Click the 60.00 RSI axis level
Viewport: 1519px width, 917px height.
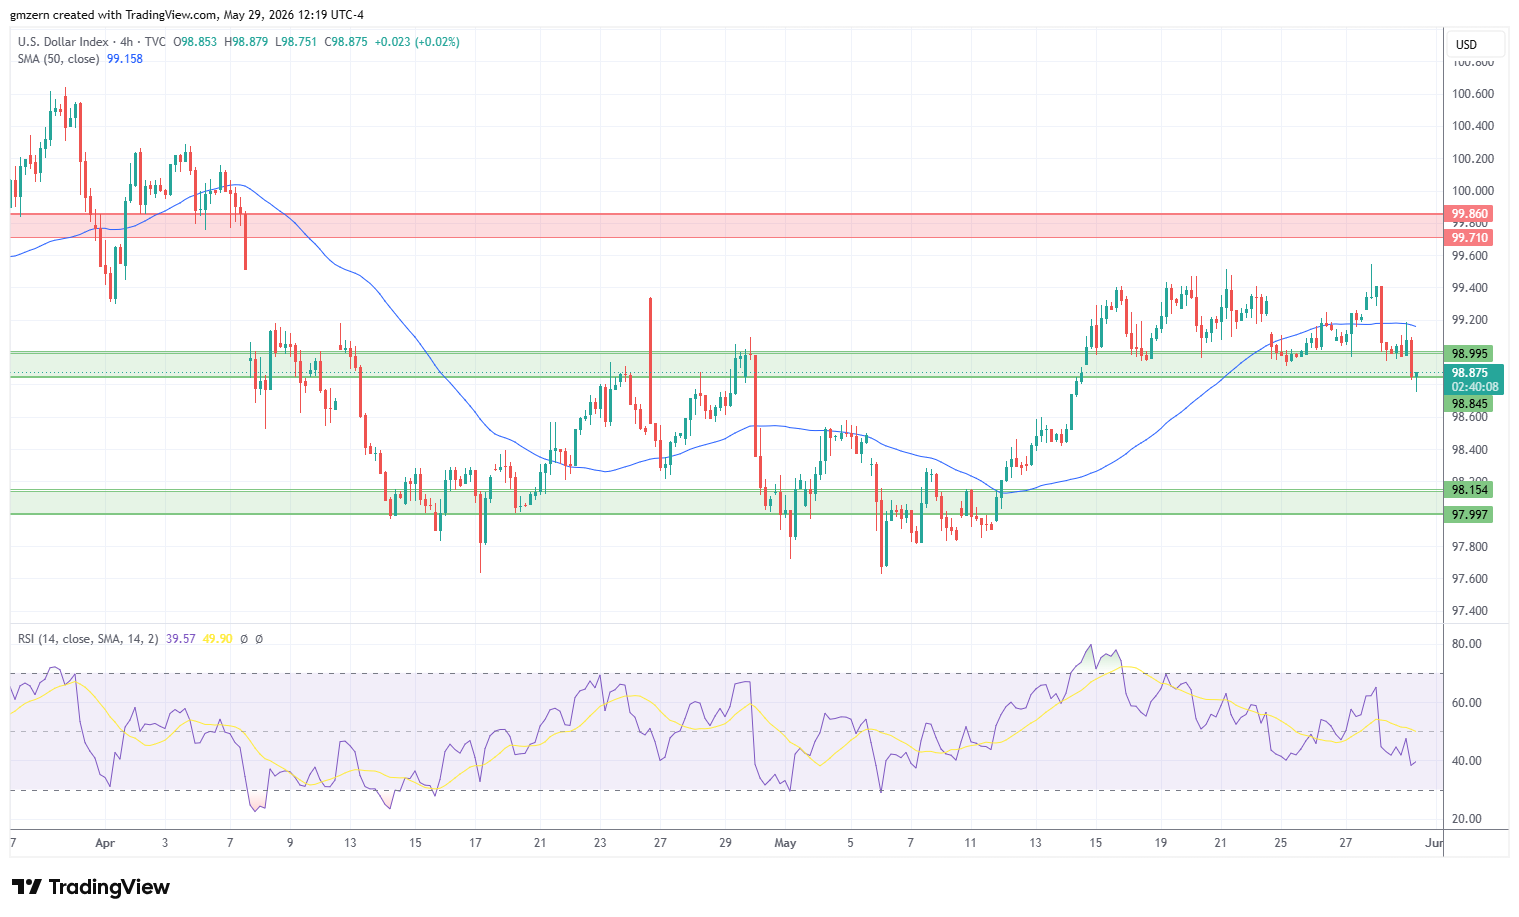tap(1467, 703)
